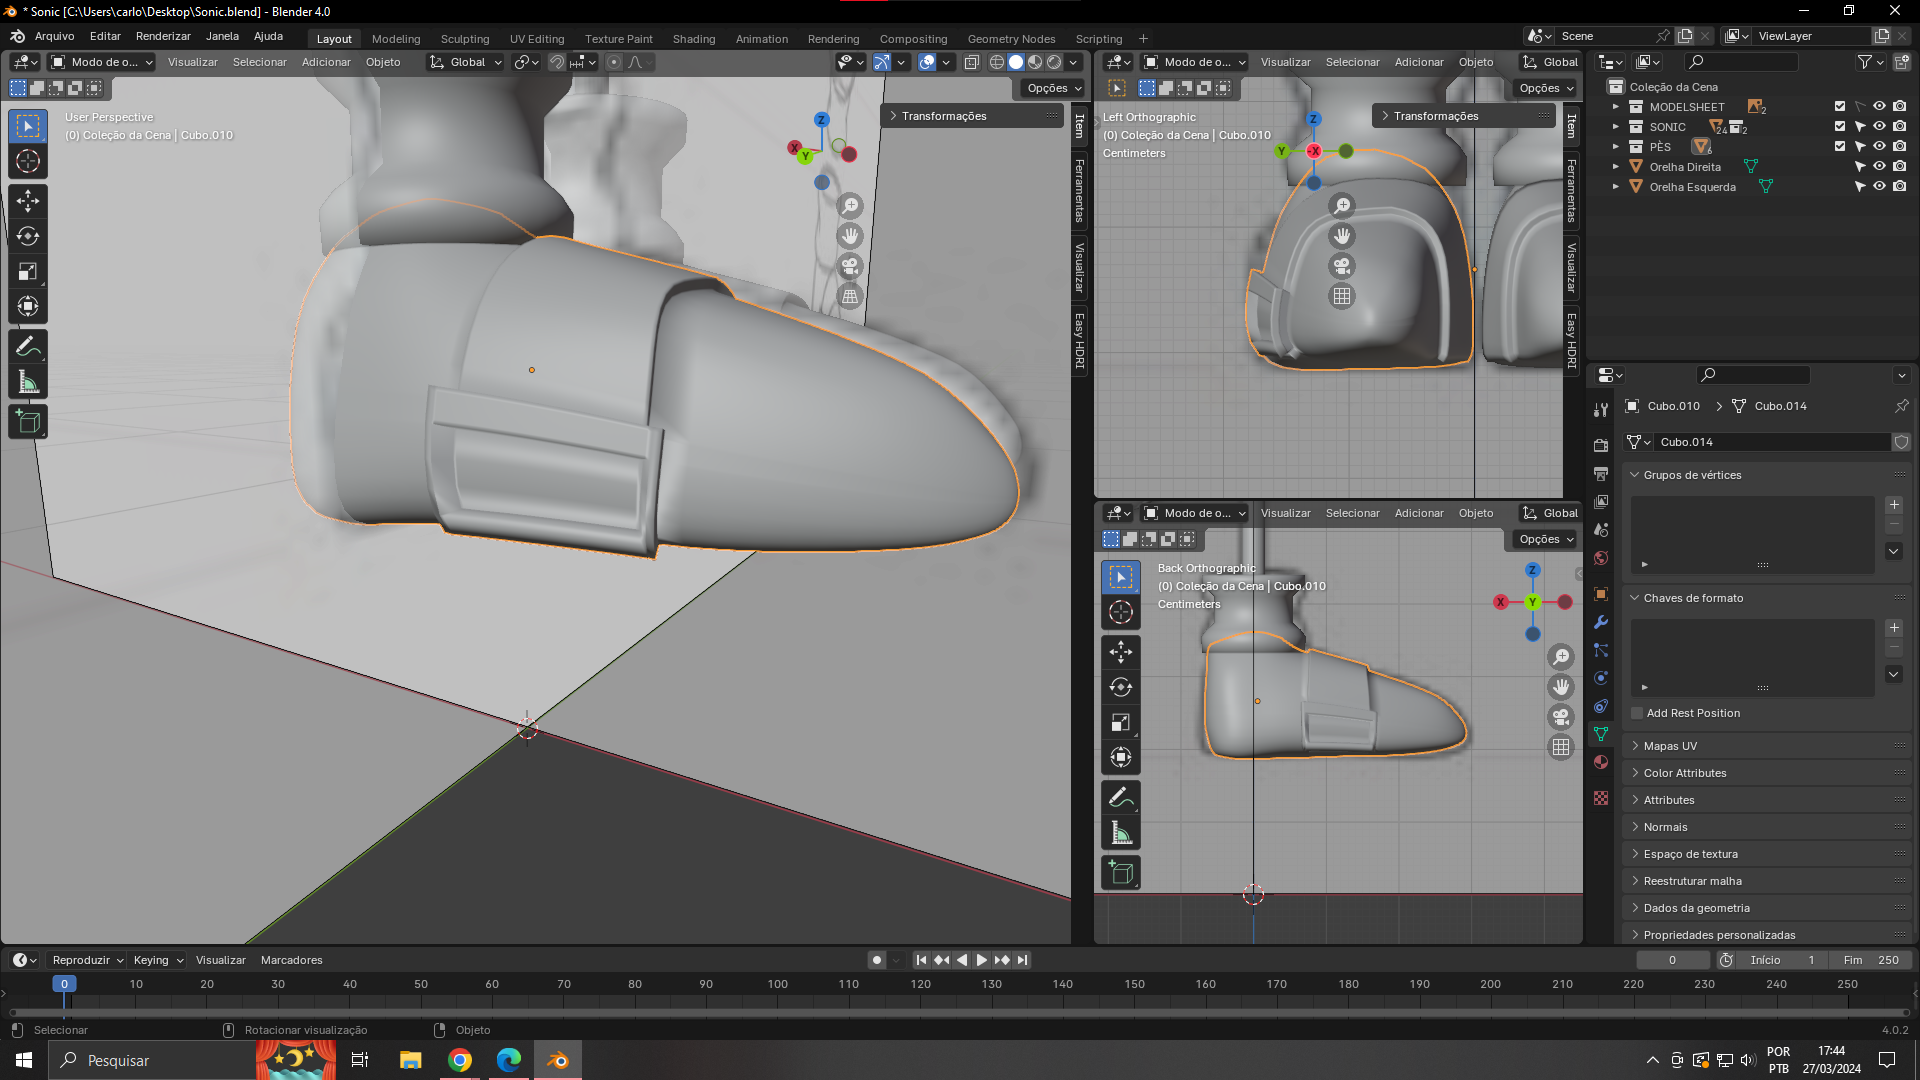Screen dimensions: 1920x1080
Task: Select the Add Cube tool
Action: 28,422
